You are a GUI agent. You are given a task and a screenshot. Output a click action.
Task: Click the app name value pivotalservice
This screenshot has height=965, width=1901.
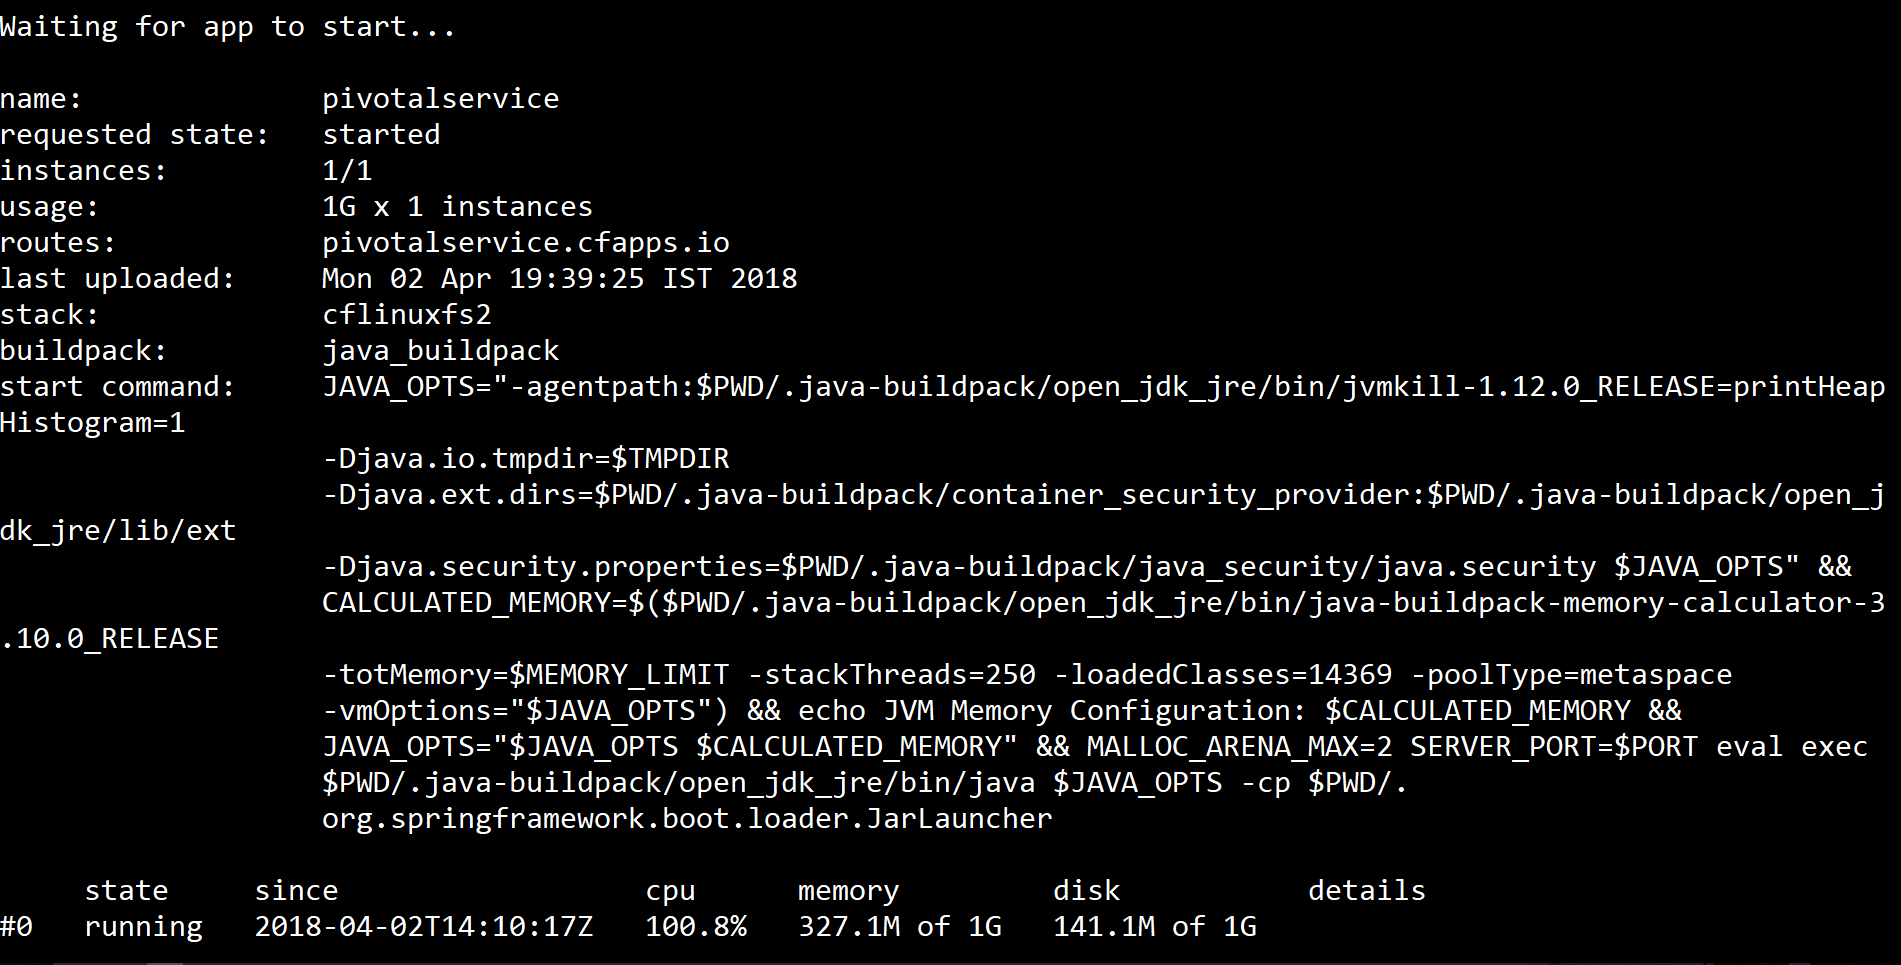click(440, 99)
